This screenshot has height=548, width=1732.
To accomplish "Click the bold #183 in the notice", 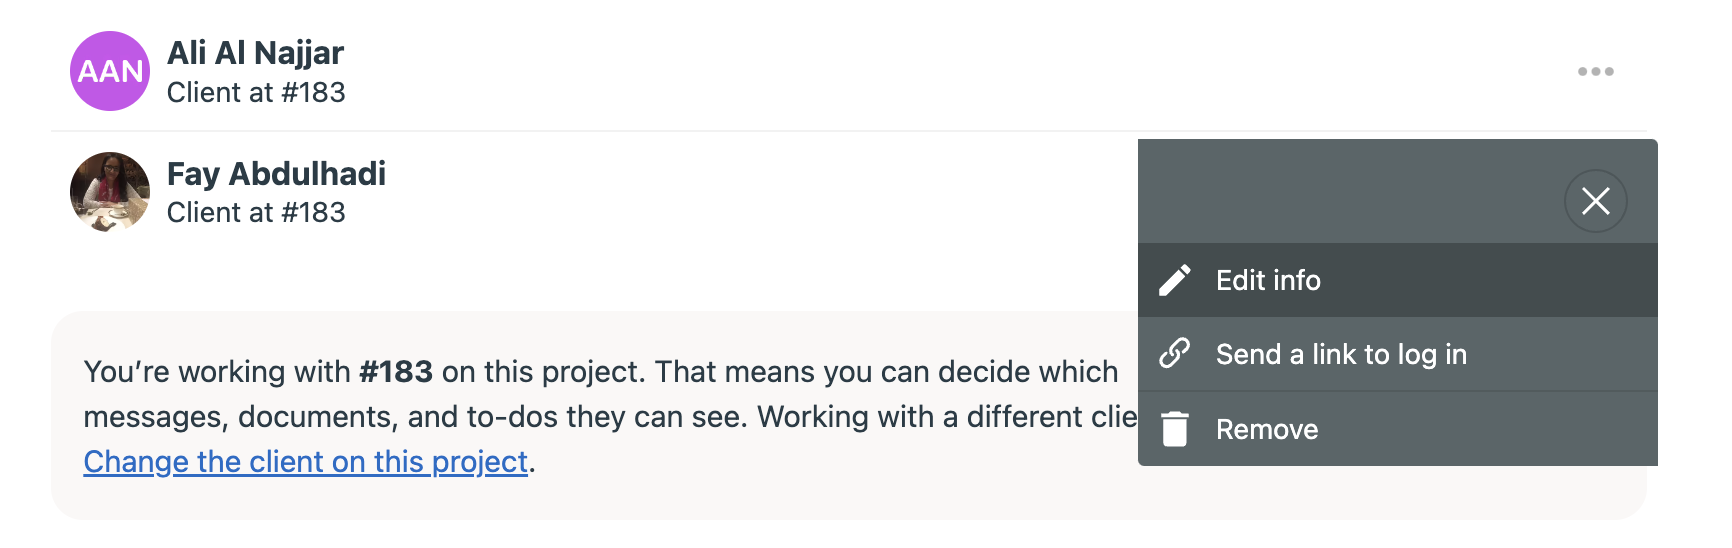I will [396, 372].
